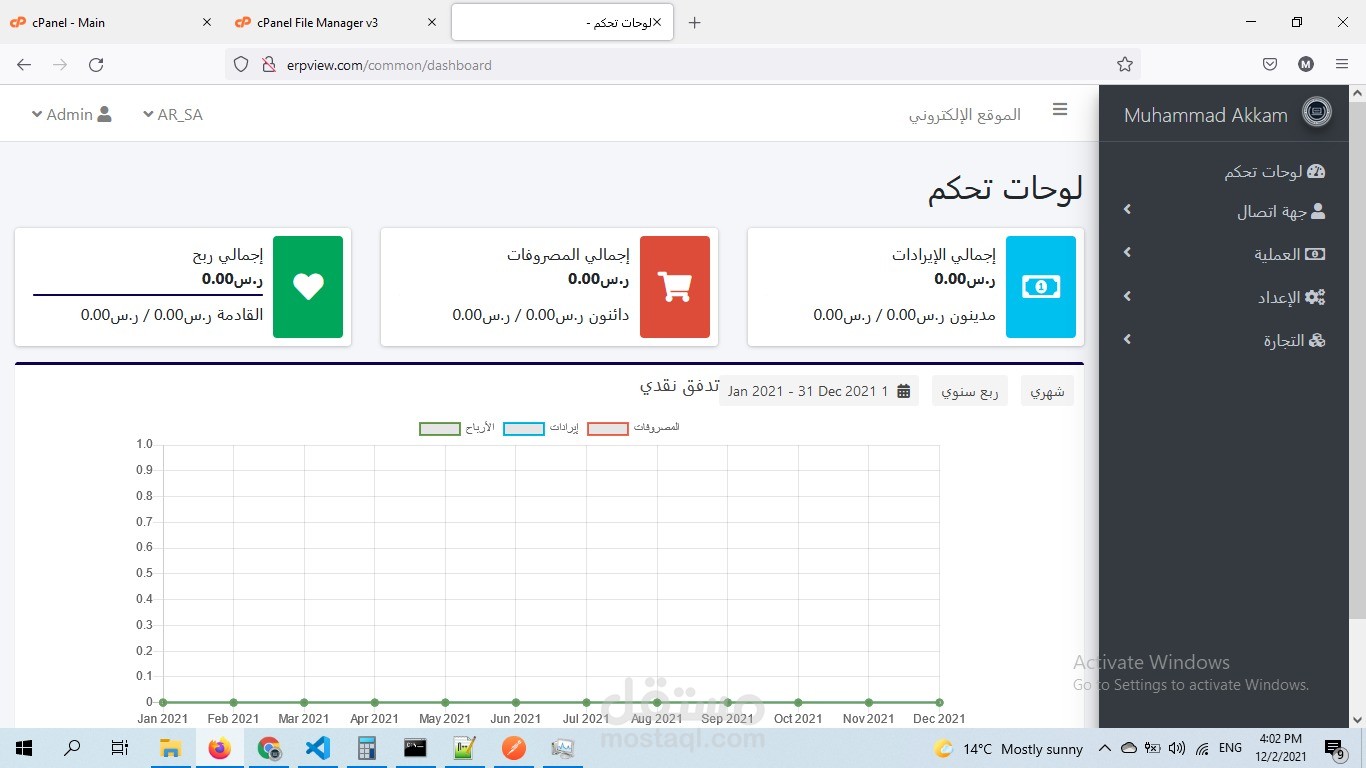Viewport: 1366px width, 768px height.
Task: Click the green profit heart icon
Action: pos(308,287)
